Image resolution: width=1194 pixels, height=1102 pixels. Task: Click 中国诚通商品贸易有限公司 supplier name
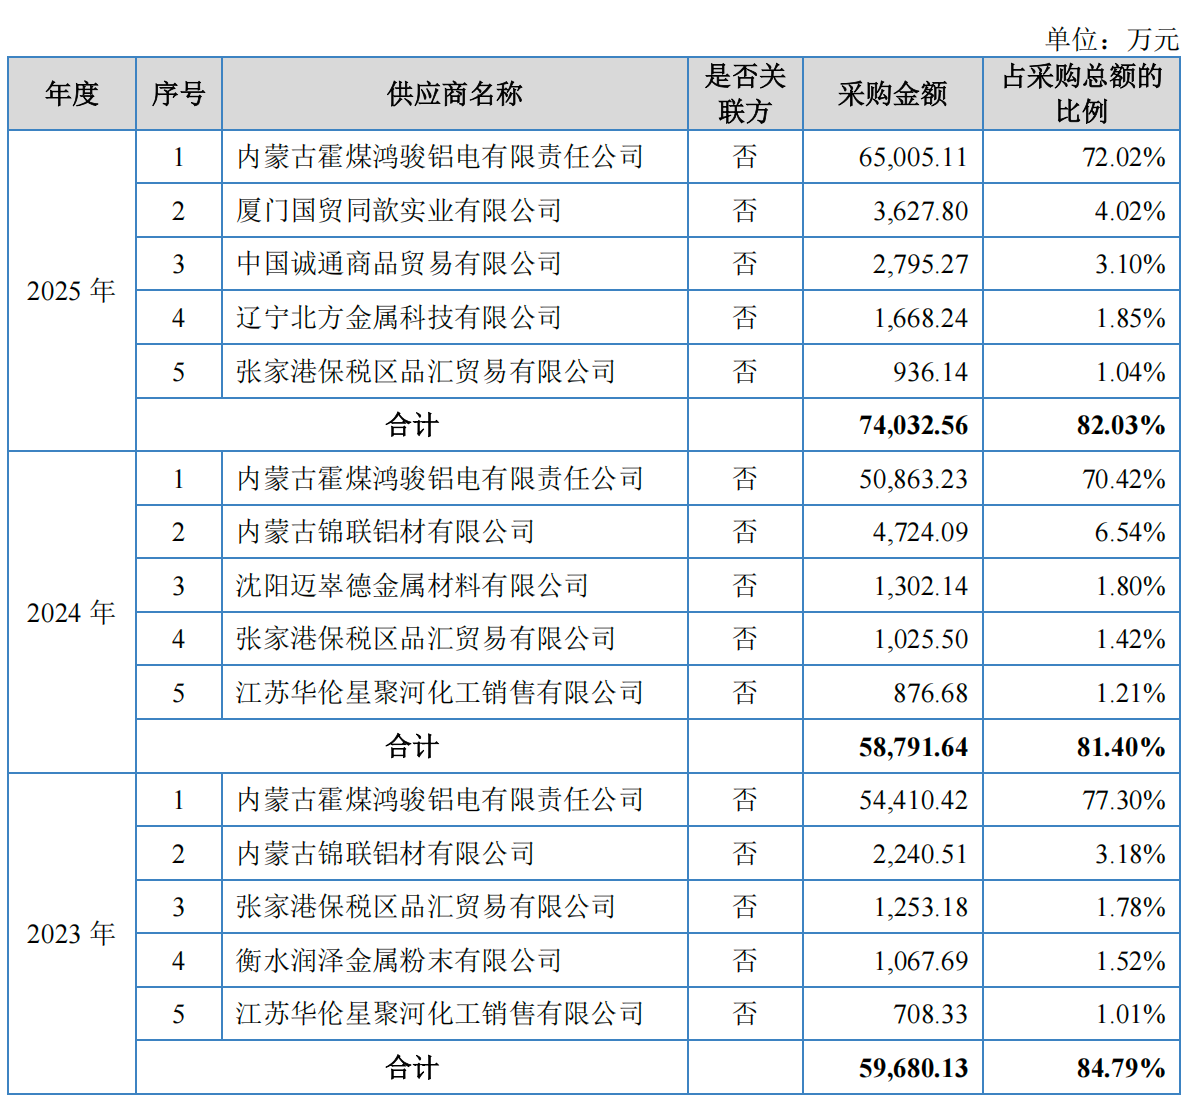399,264
